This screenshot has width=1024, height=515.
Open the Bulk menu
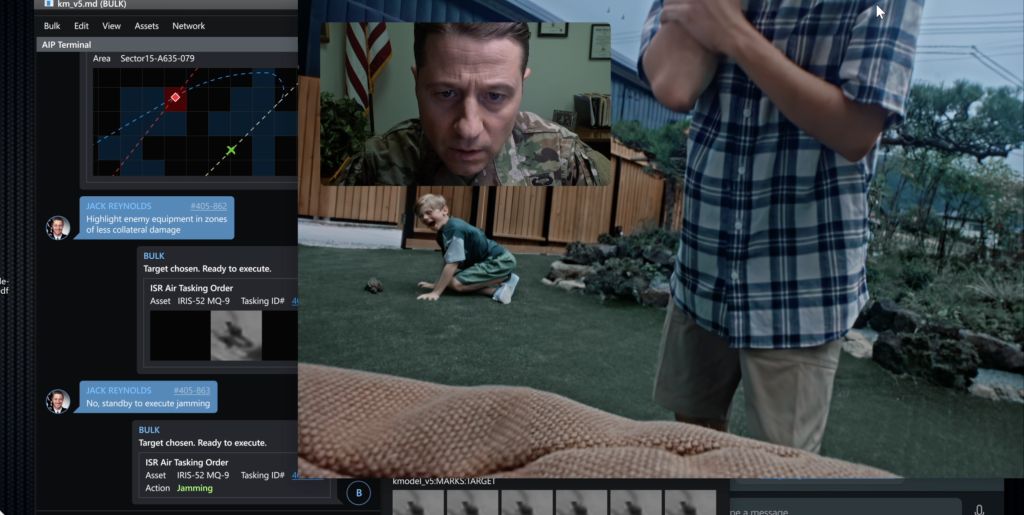click(52, 26)
